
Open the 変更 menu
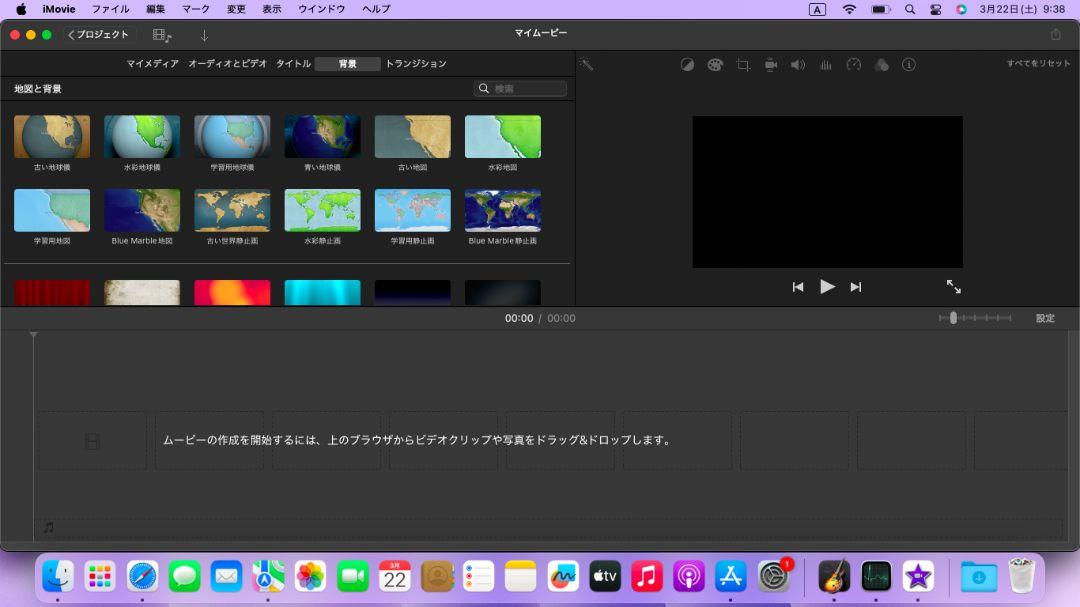pos(236,9)
